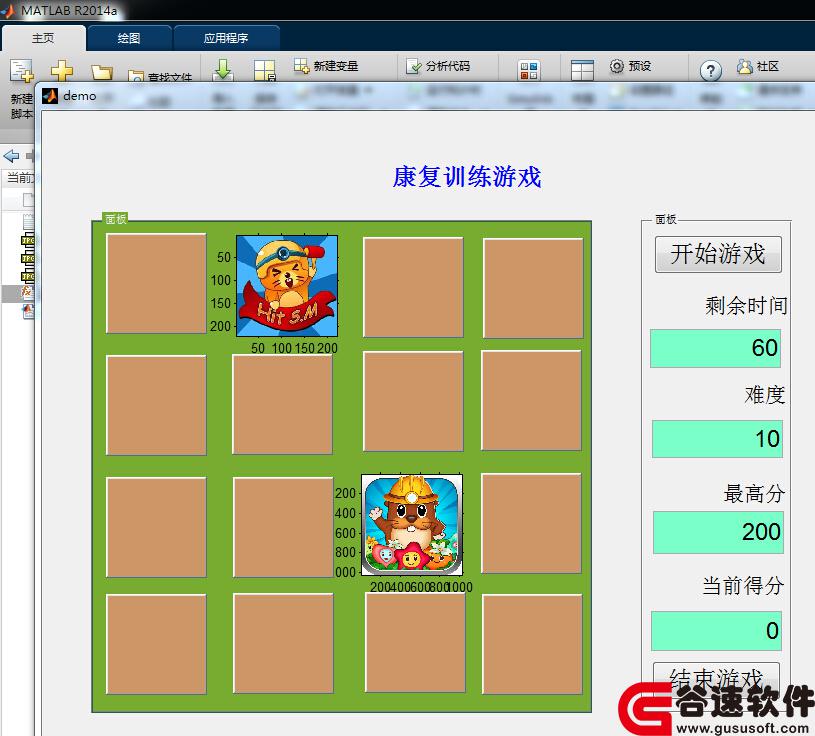Click the 难度 label
This screenshot has height=736, width=815.
(765, 395)
